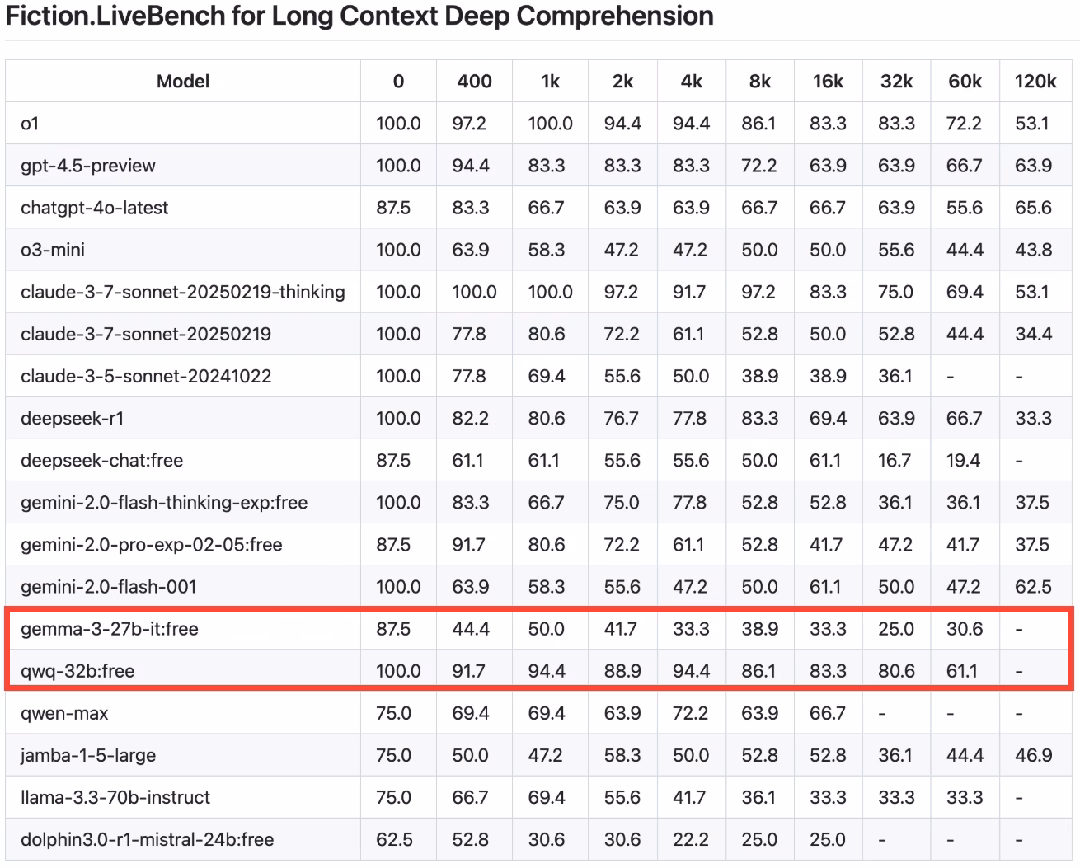Click the 60k column header

click(965, 81)
